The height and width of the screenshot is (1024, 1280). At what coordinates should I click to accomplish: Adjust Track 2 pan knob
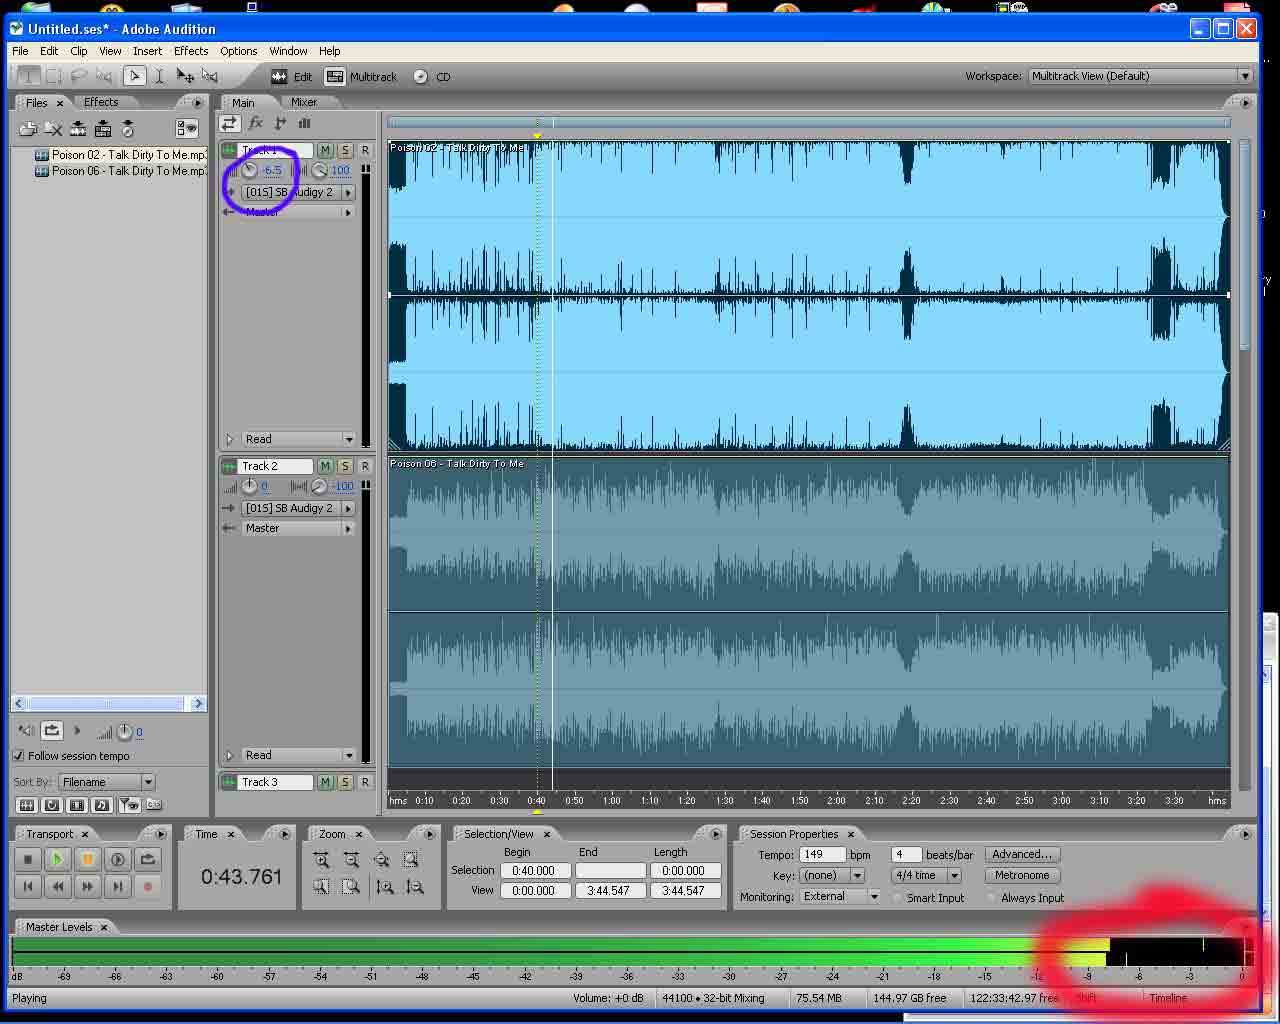click(319, 486)
